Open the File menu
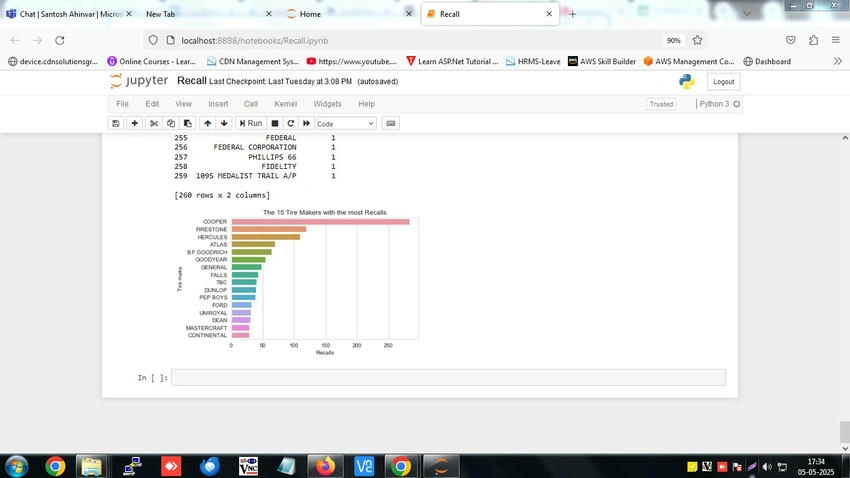 click(123, 104)
